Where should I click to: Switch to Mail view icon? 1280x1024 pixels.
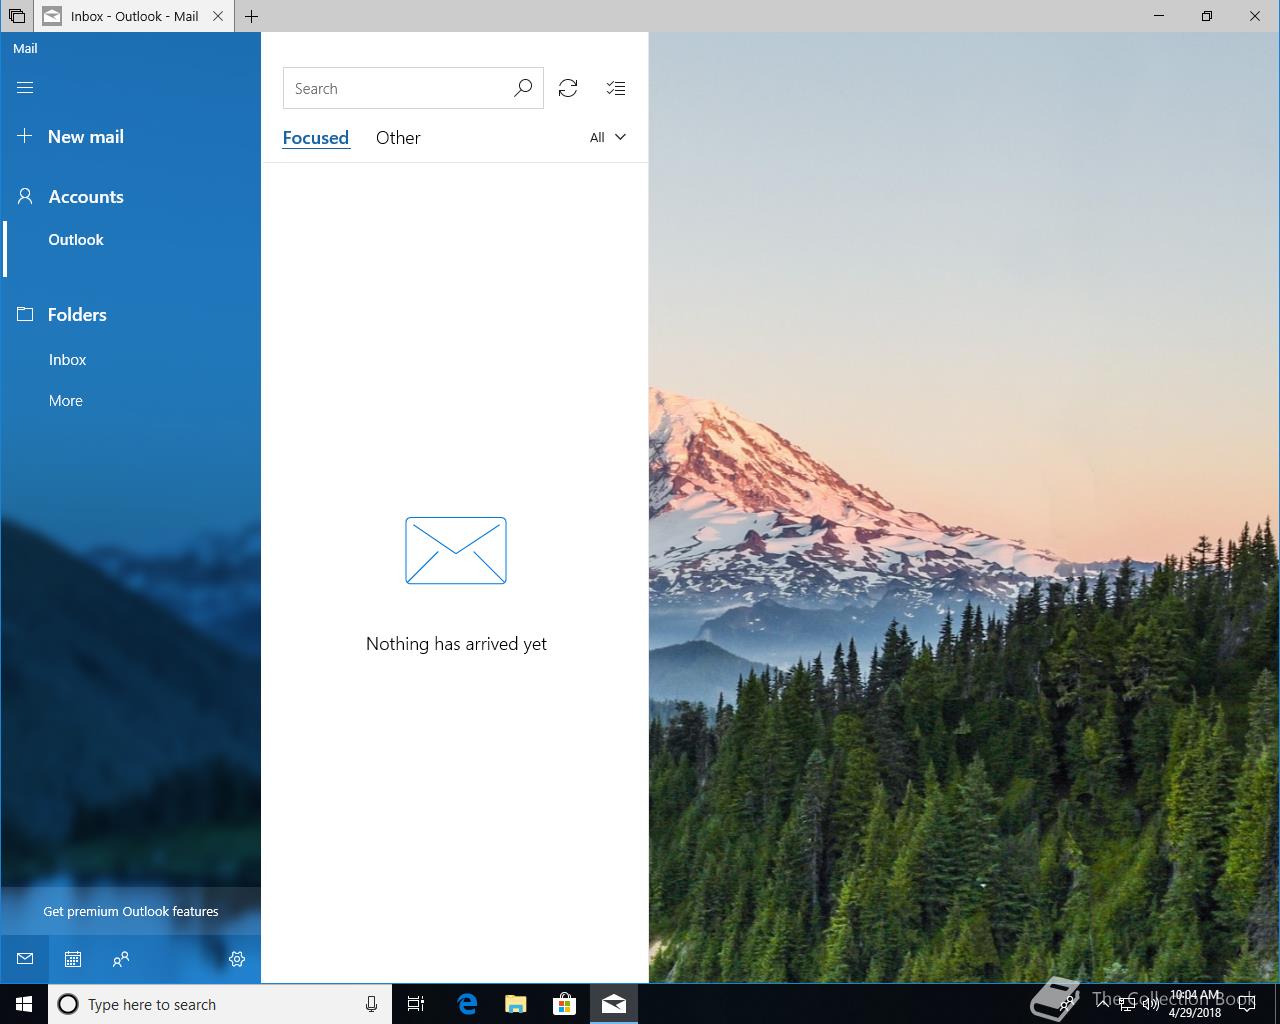pos(25,959)
